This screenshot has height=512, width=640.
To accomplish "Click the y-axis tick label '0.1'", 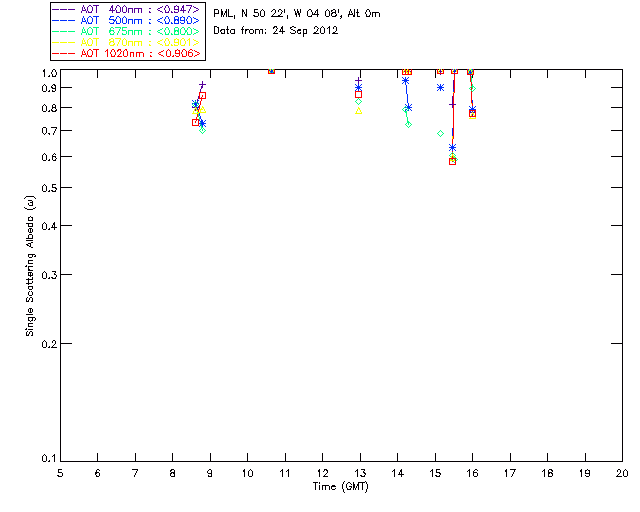I will pyautogui.click(x=49, y=459).
